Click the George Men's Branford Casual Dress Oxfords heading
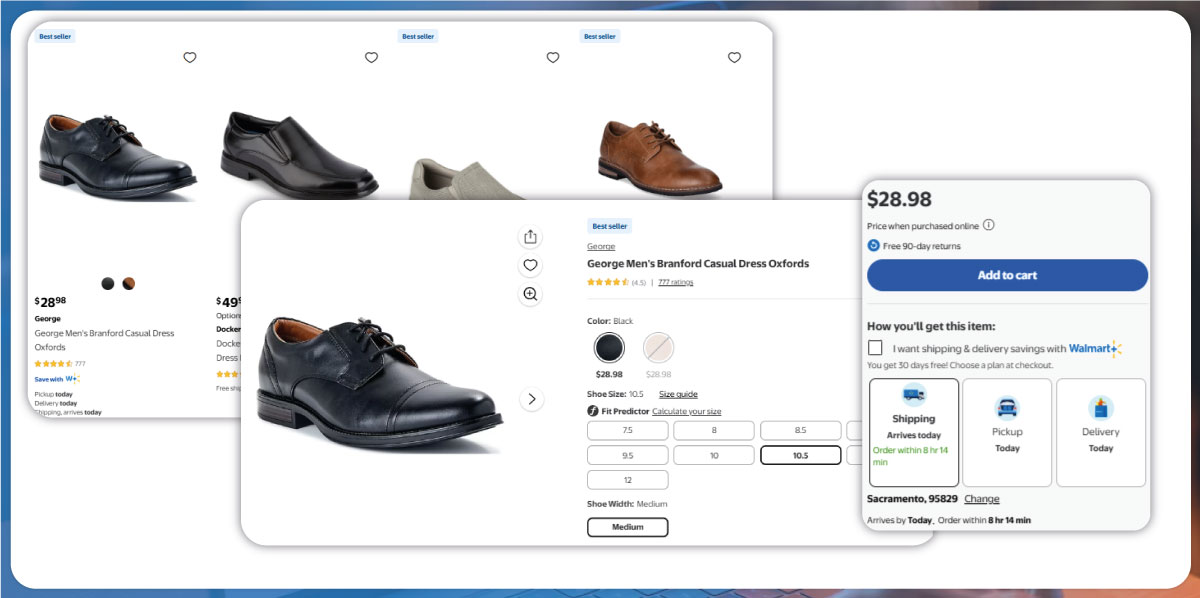This screenshot has height=598, width=1200. pos(698,264)
